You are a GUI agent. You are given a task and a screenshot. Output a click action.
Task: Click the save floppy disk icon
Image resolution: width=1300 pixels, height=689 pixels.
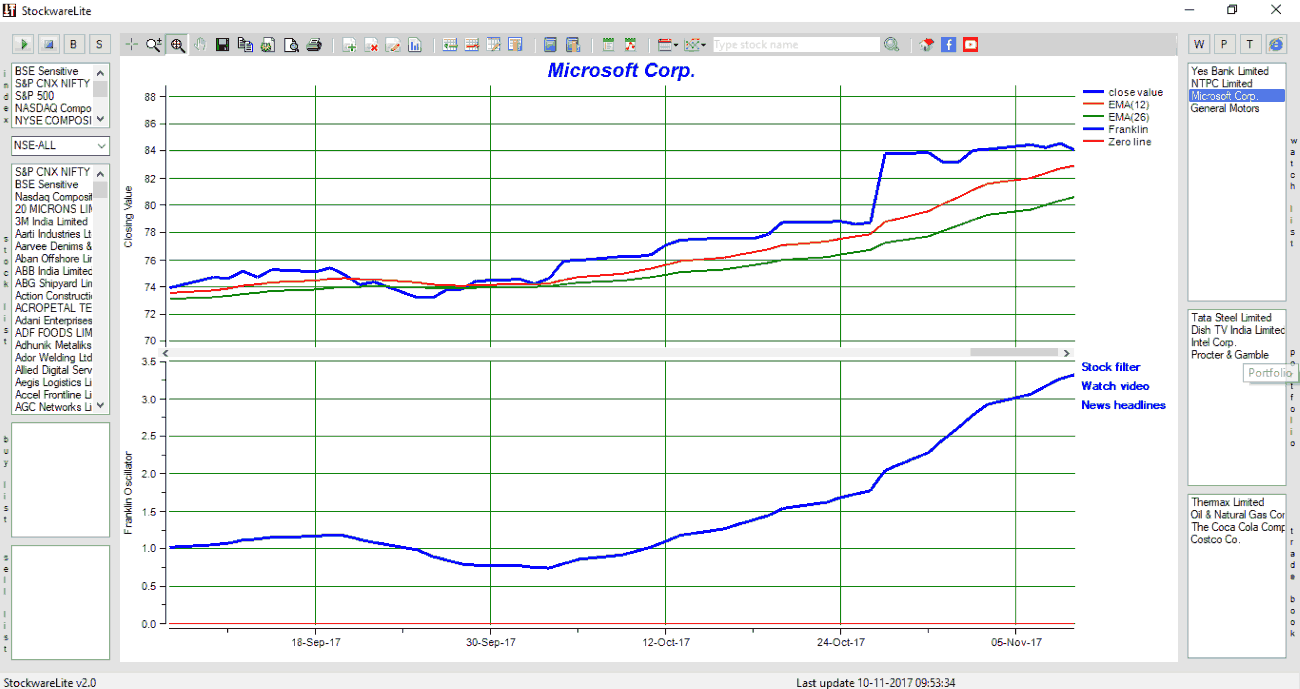222,44
